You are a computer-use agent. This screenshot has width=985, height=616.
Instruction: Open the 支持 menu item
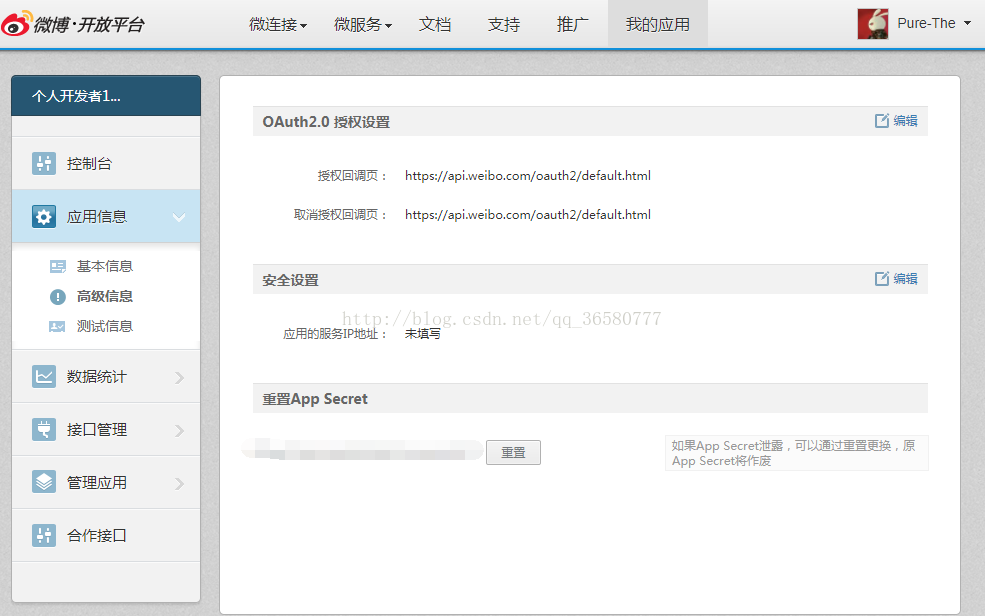(x=504, y=24)
